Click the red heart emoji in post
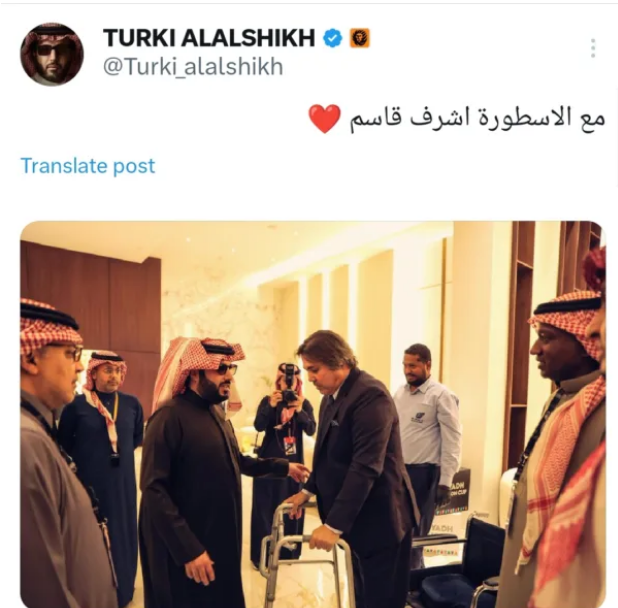This screenshot has height=608, width=618. [324, 119]
